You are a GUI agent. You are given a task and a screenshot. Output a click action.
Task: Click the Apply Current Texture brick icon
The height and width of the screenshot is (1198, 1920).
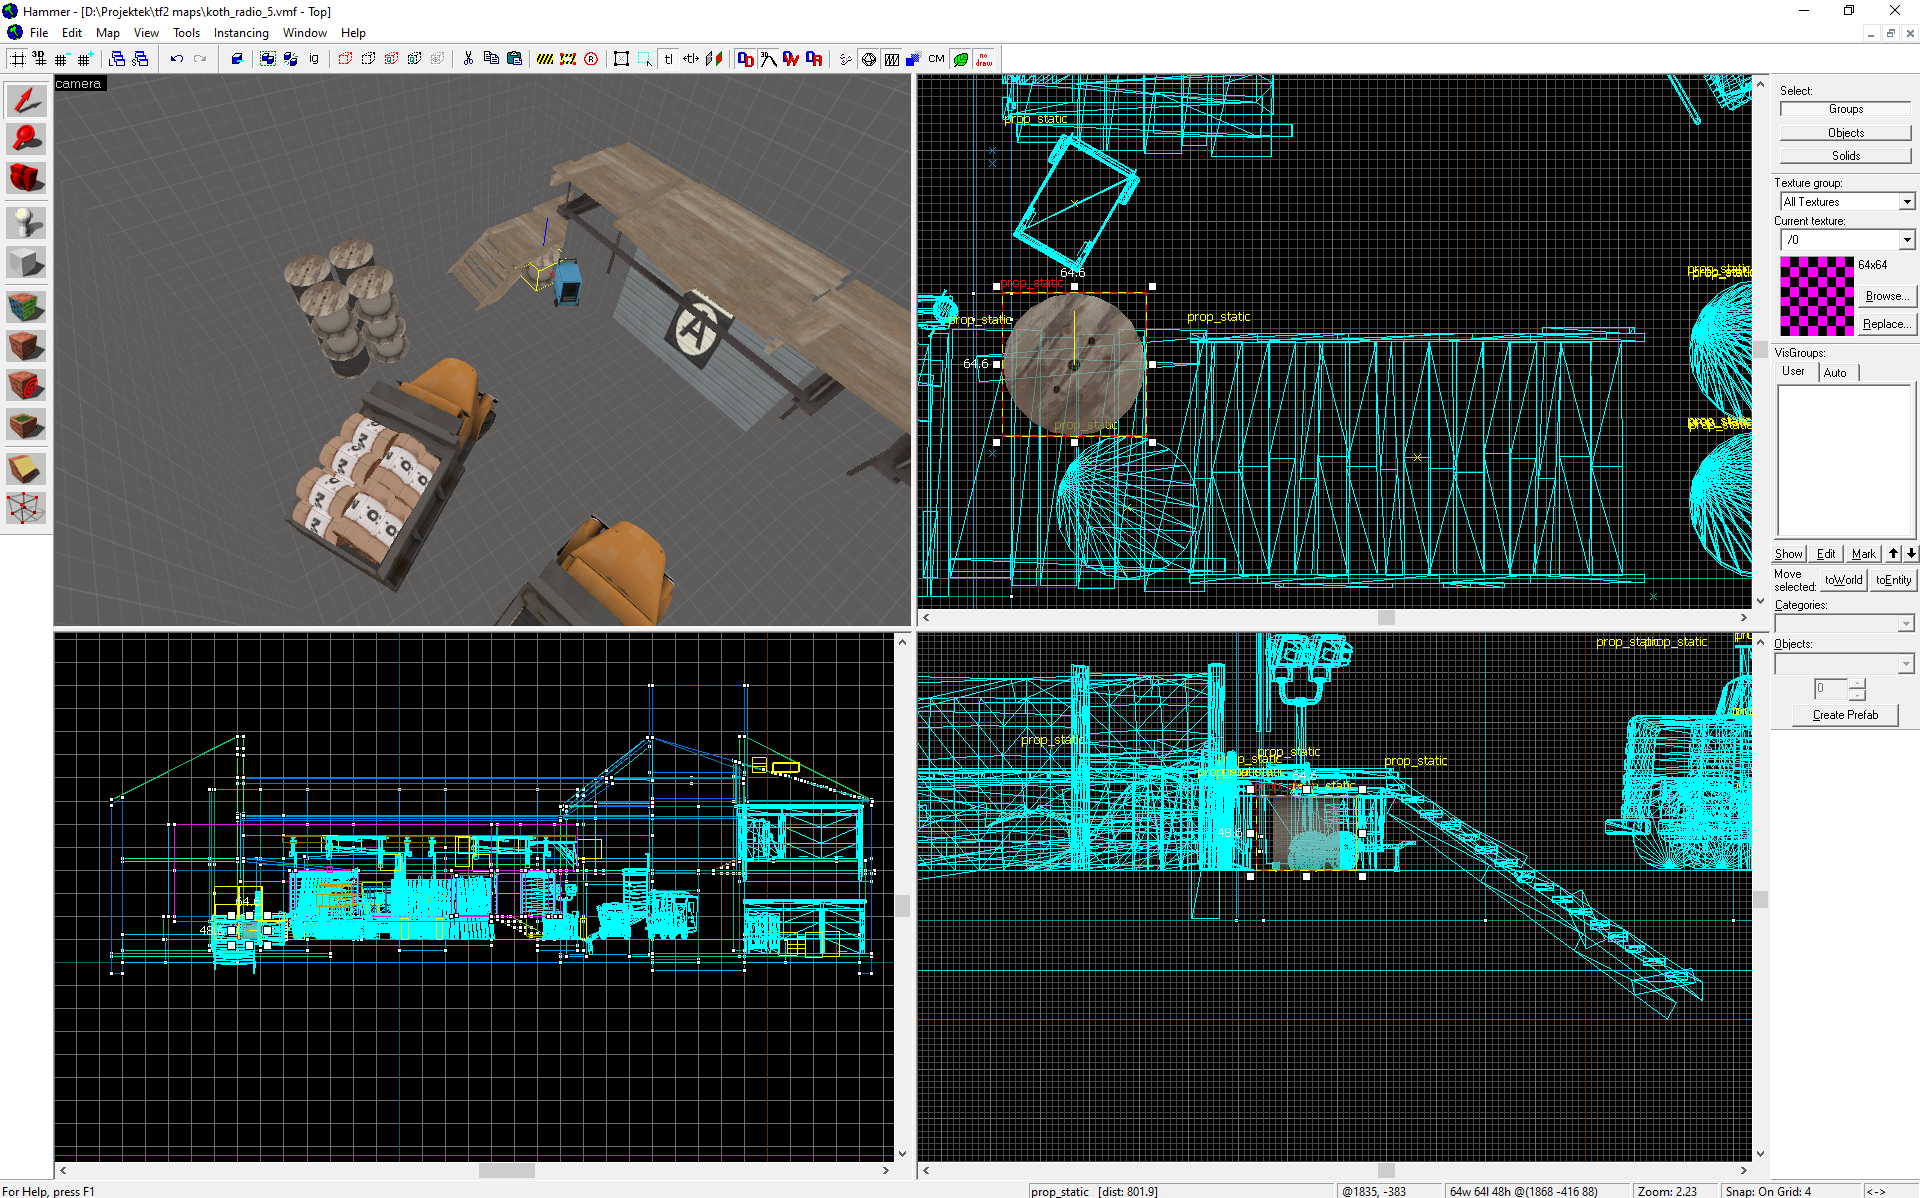pyautogui.click(x=26, y=345)
